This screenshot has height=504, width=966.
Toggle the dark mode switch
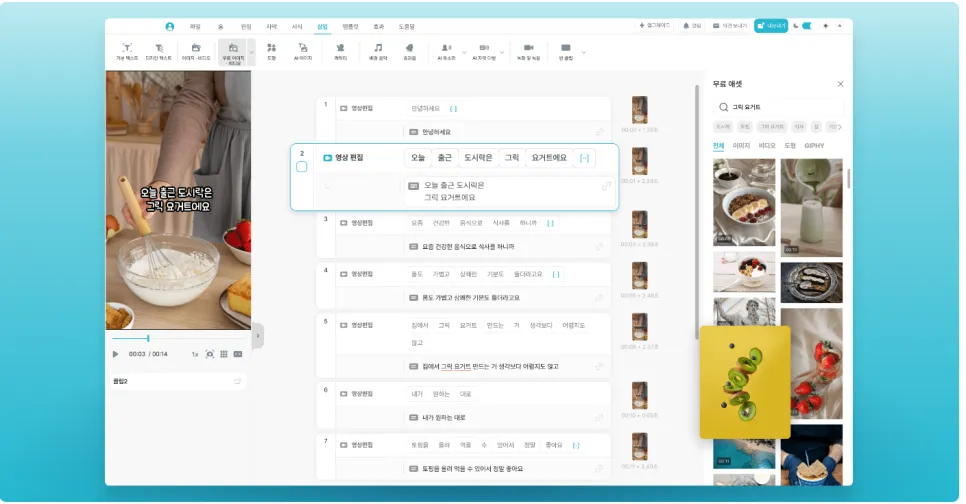806,26
